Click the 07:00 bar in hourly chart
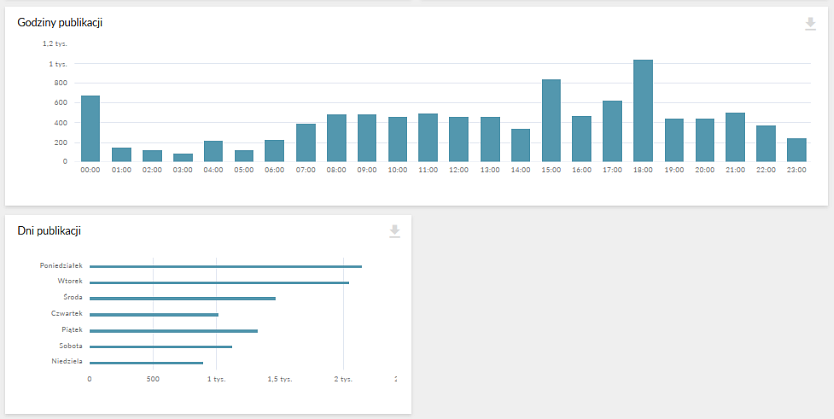 pyautogui.click(x=306, y=143)
